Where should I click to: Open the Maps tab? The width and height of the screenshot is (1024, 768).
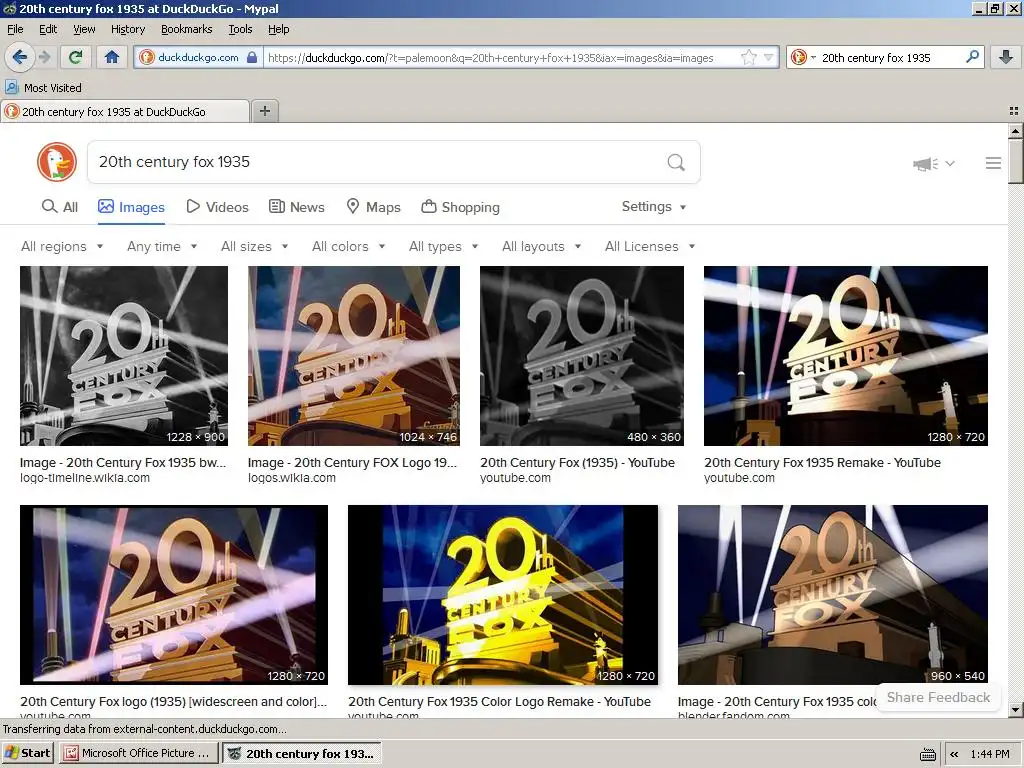pos(373,207)
